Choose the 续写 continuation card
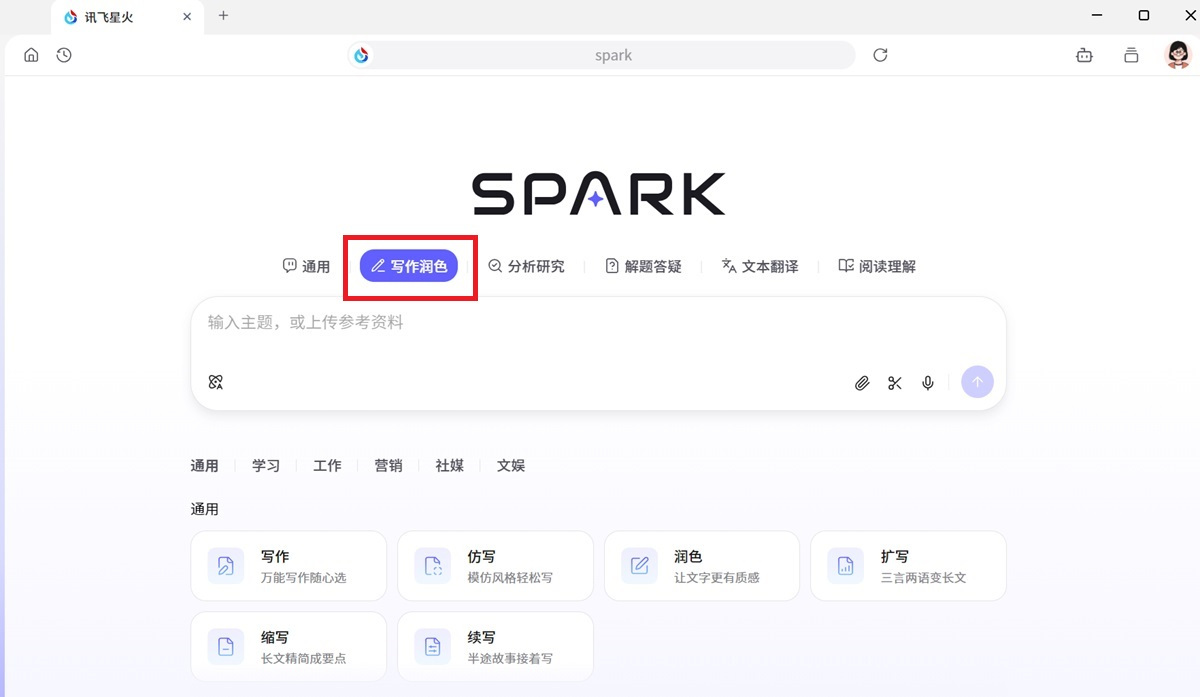The height and width of the screenshot is (697, 1200). coord(494,646)
